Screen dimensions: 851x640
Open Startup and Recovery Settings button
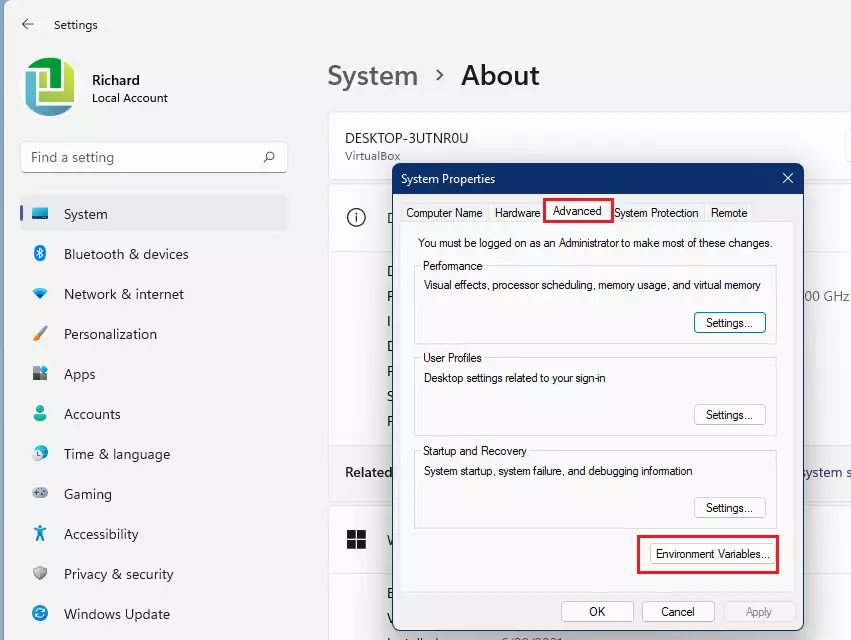click(729, 508)
